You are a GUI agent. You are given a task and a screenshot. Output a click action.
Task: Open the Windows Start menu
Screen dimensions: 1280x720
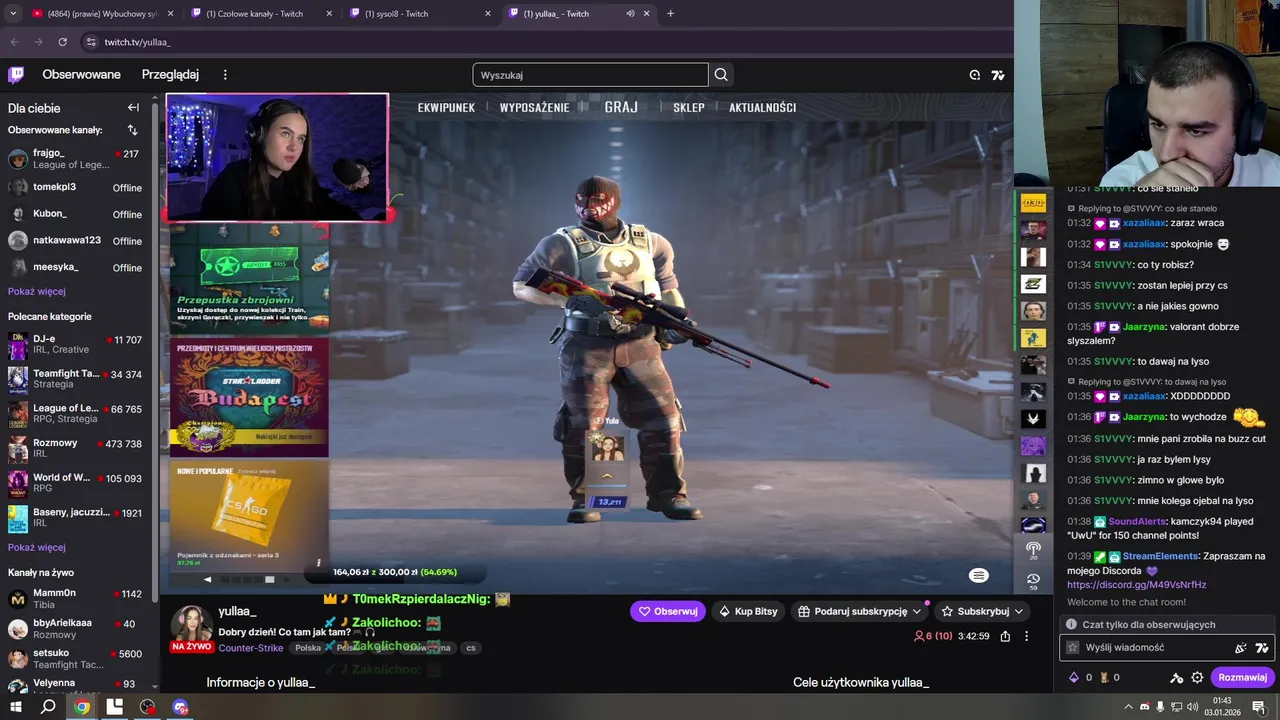pyautogui.click(x=15, y=707)
